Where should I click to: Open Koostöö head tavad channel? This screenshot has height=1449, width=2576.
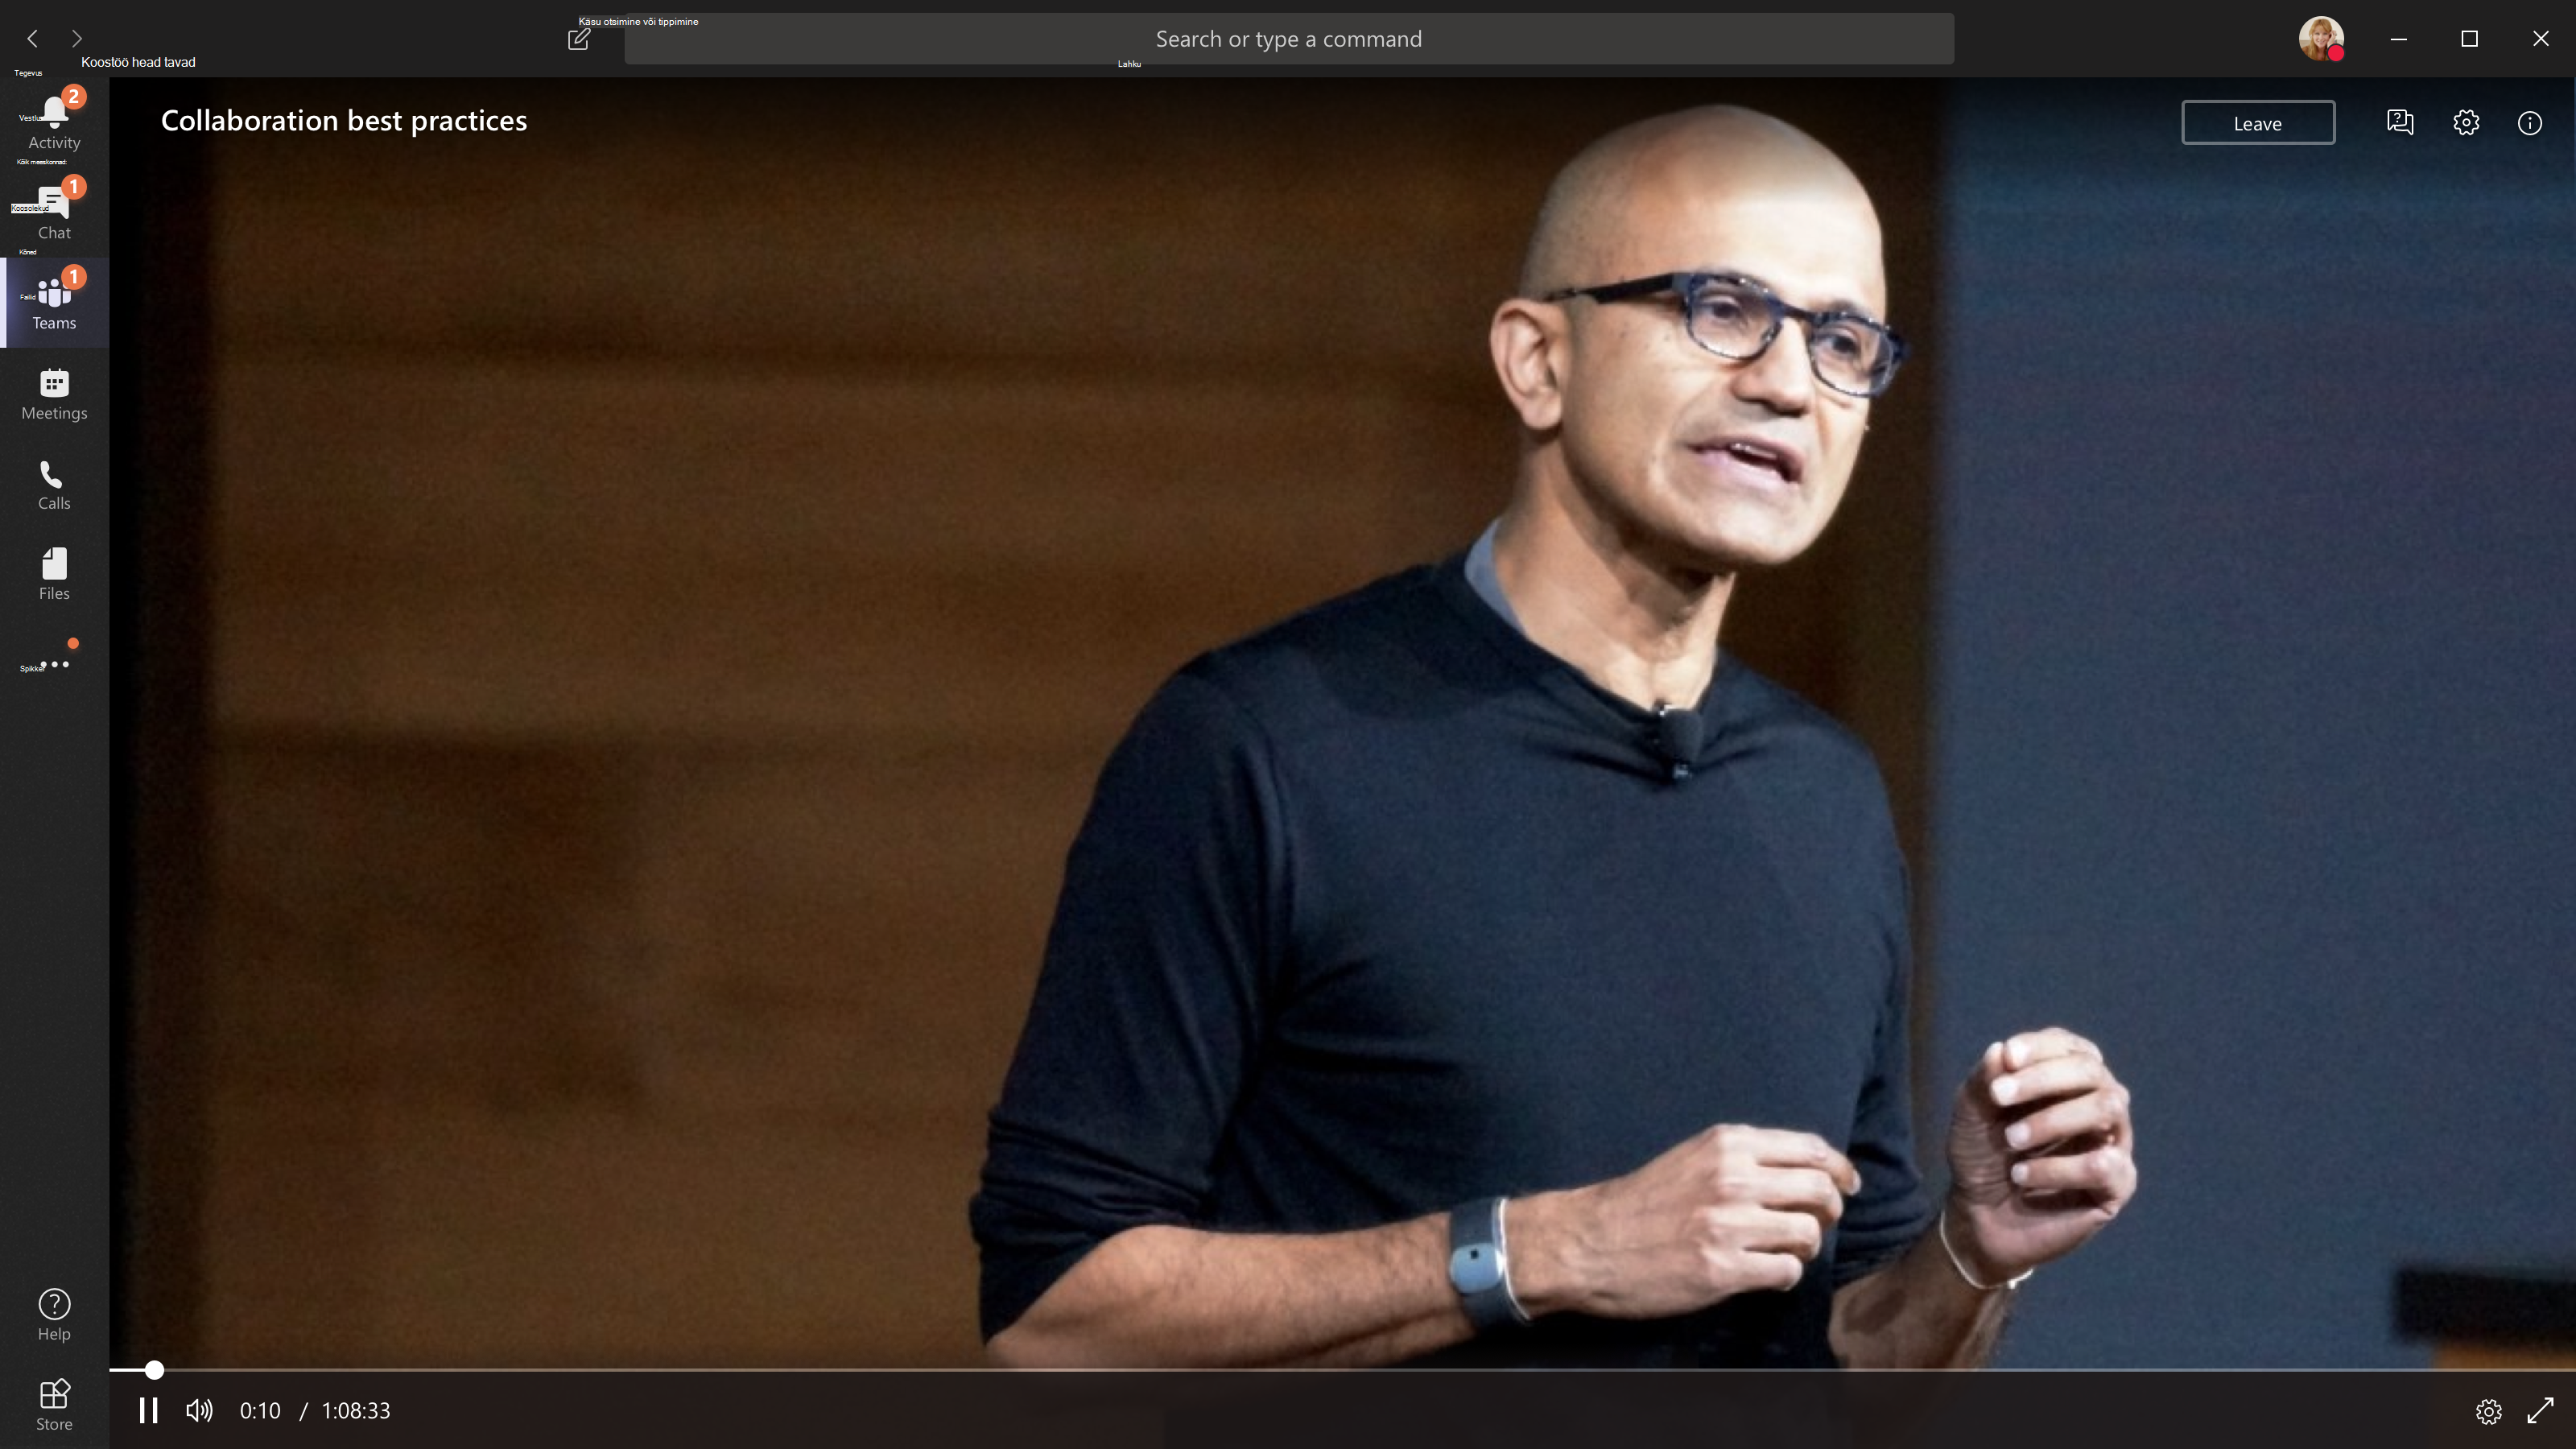point(138,62)
